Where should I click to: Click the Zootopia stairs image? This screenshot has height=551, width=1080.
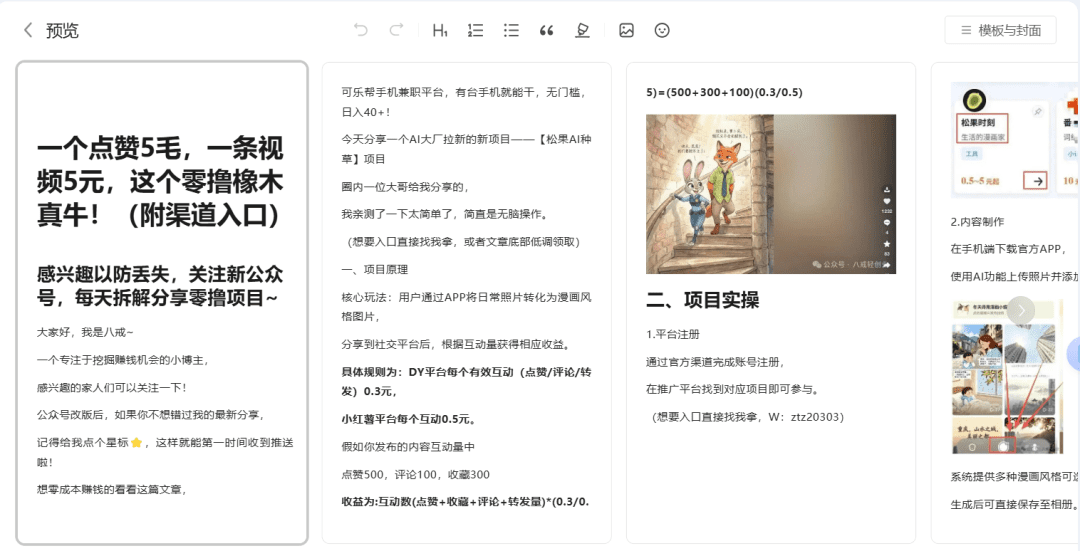tap(770, 193)
